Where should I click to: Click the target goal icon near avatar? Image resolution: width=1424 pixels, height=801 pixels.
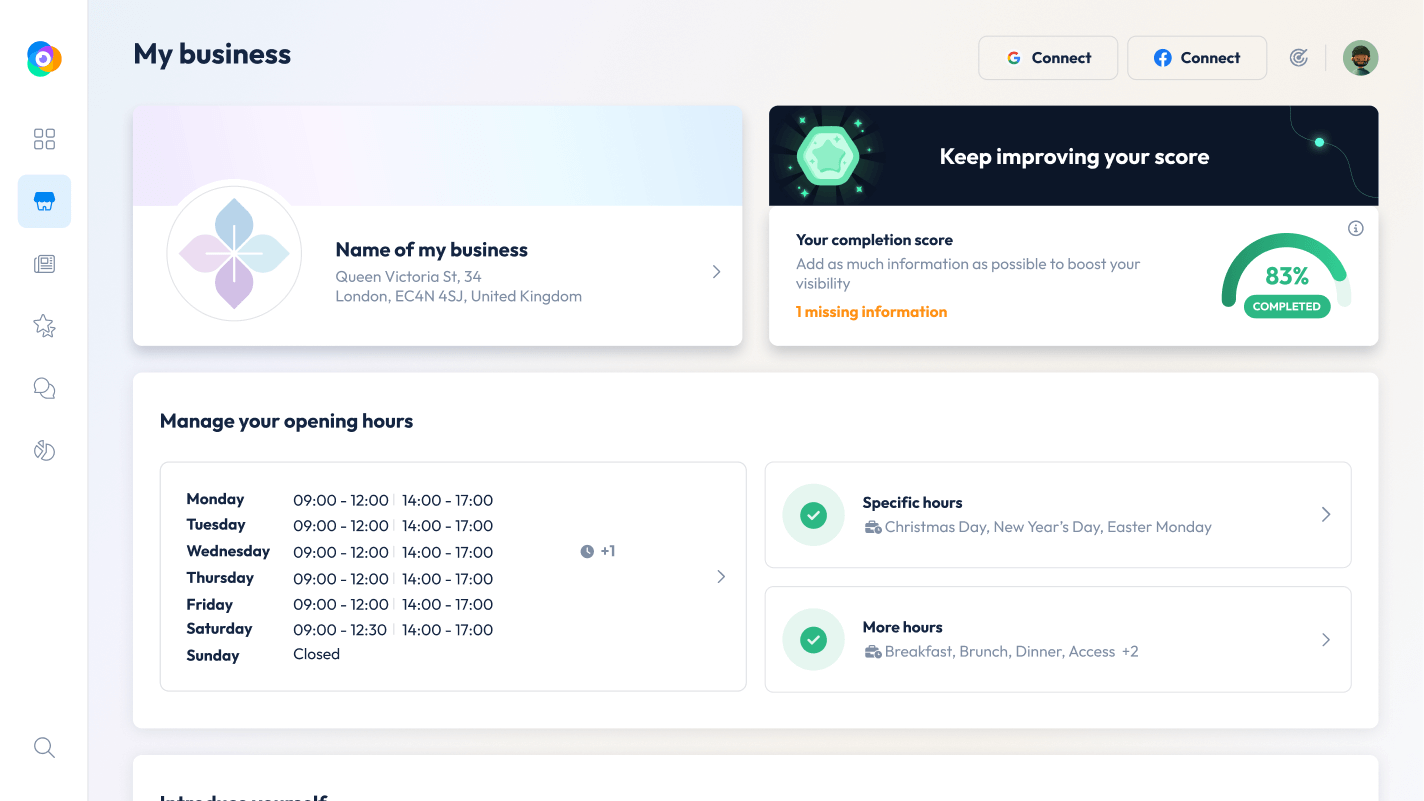click(x=1298, y=58)
